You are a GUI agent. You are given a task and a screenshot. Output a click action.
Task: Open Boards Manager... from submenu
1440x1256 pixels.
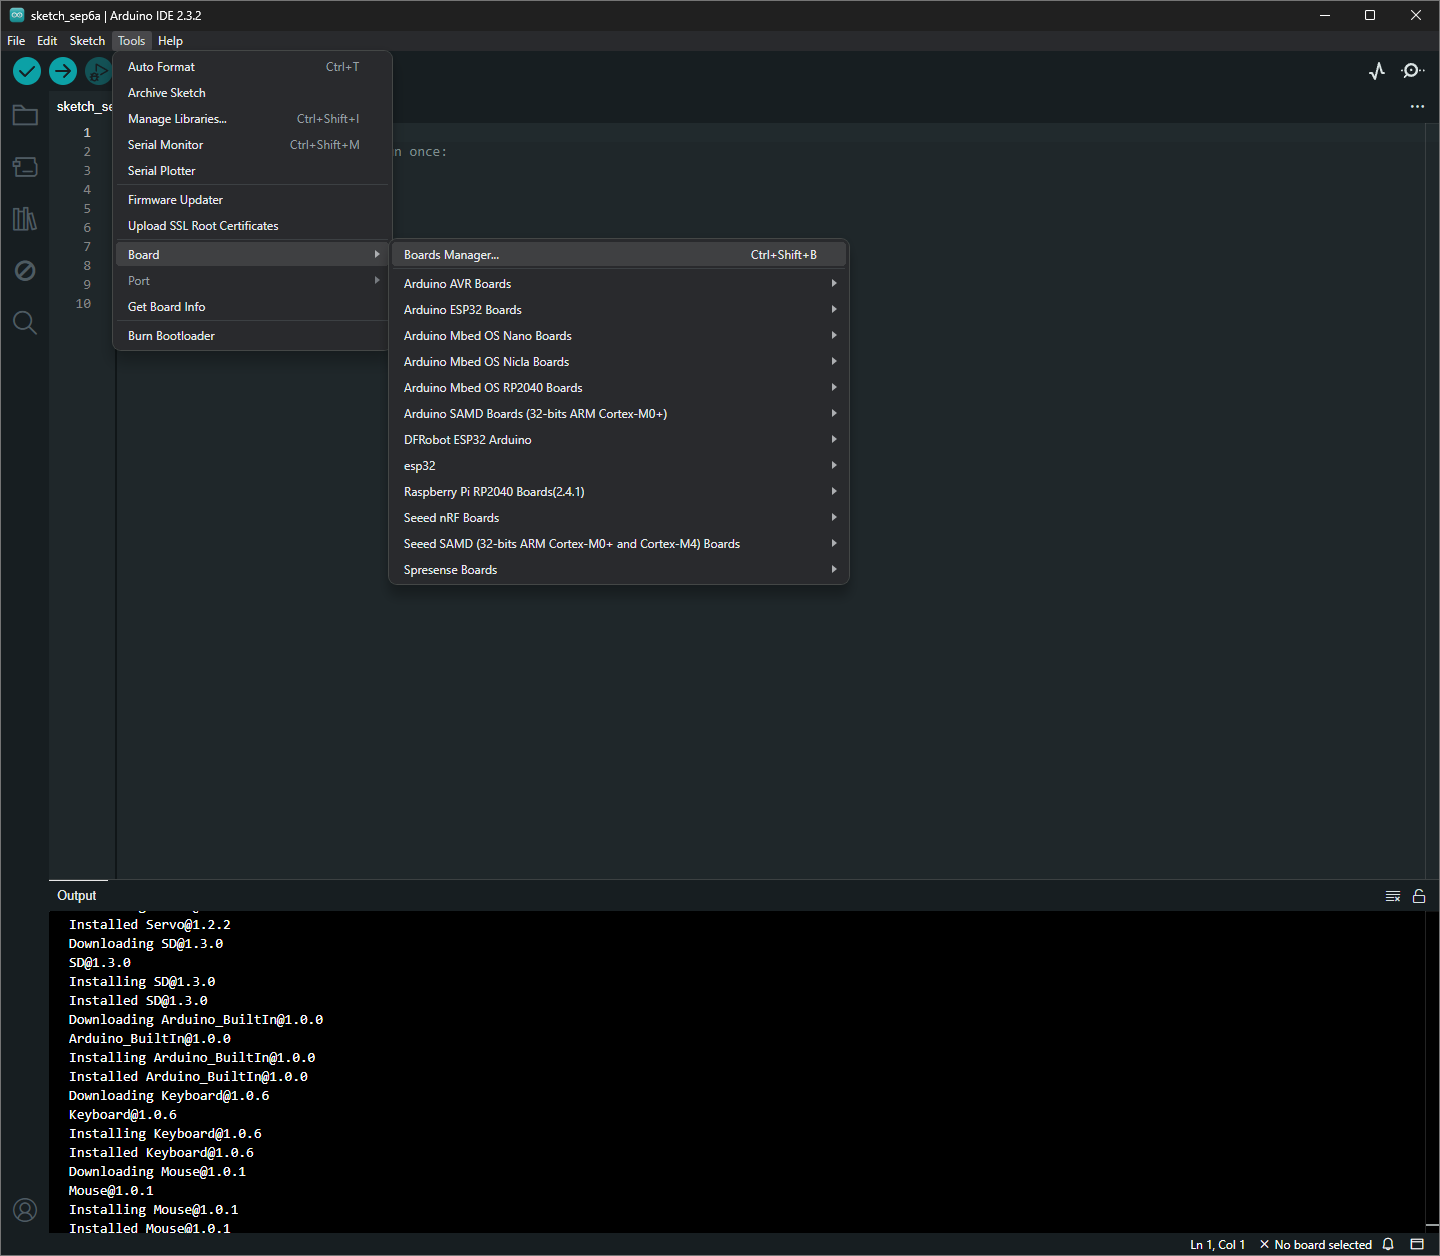(x=619, y=255)
